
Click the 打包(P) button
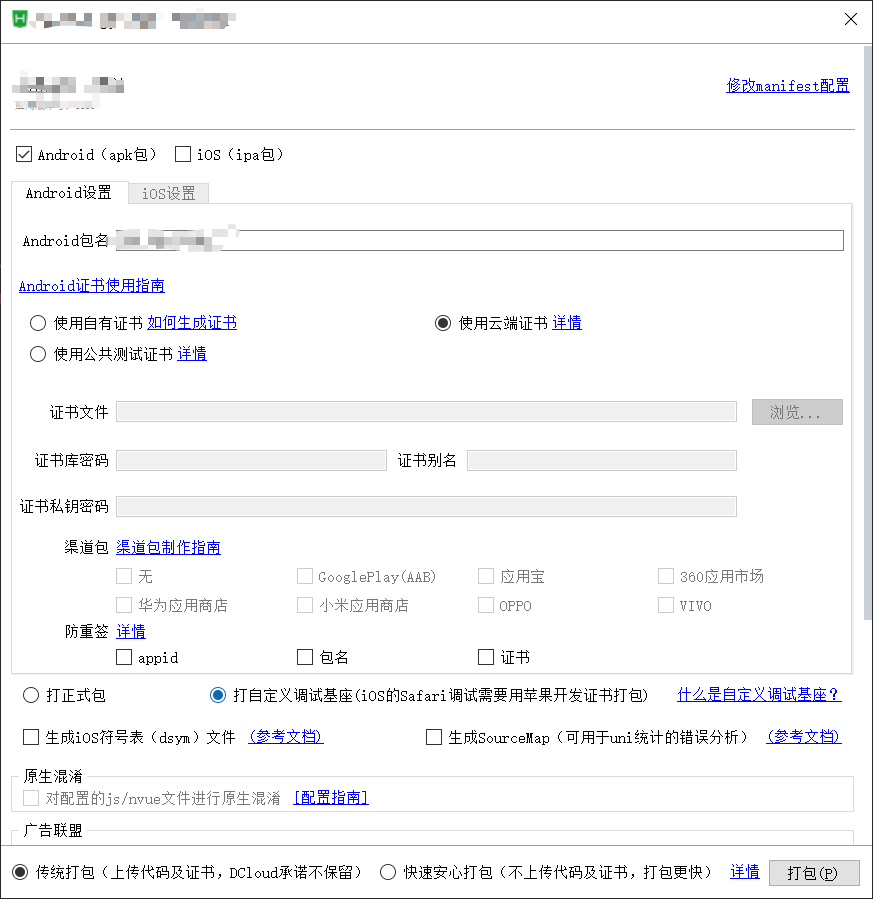(x=814, y=871)
